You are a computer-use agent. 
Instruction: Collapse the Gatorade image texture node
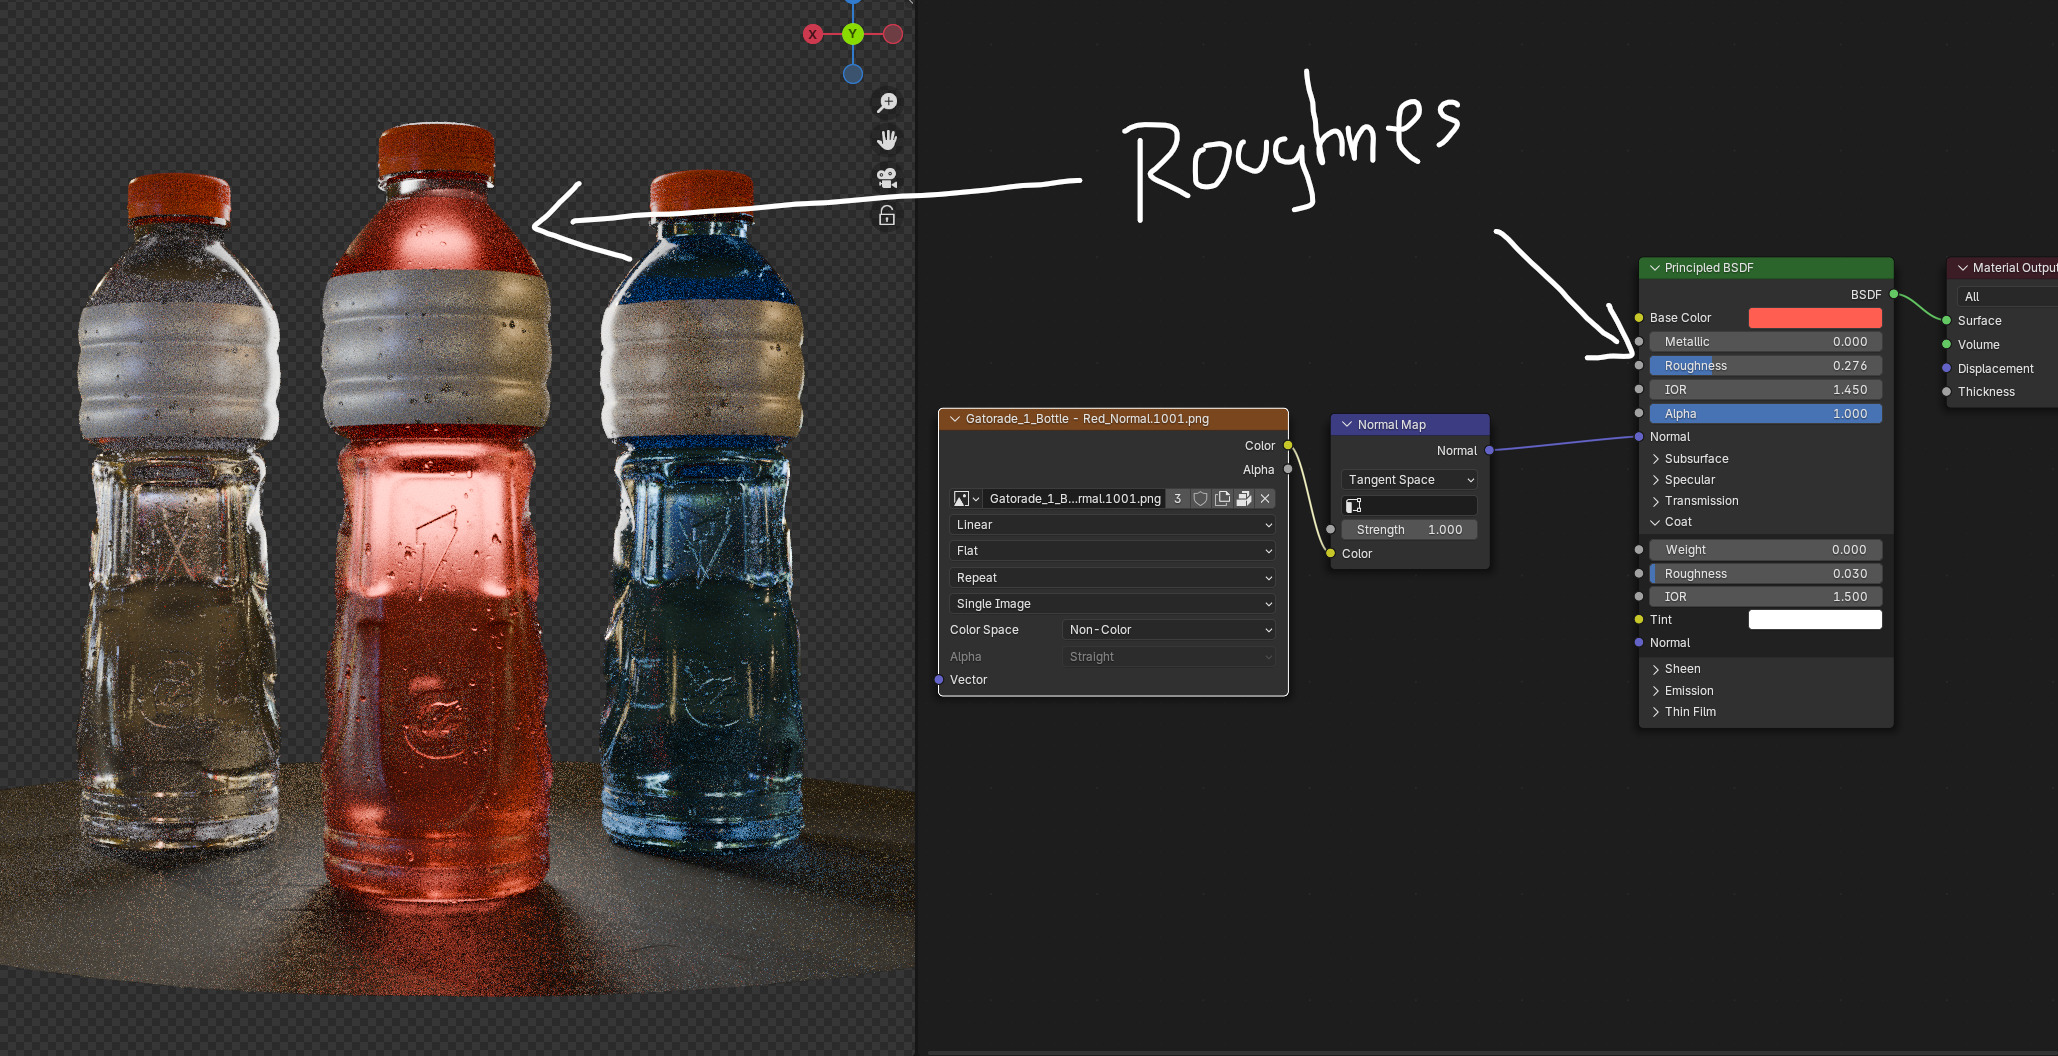955,419
